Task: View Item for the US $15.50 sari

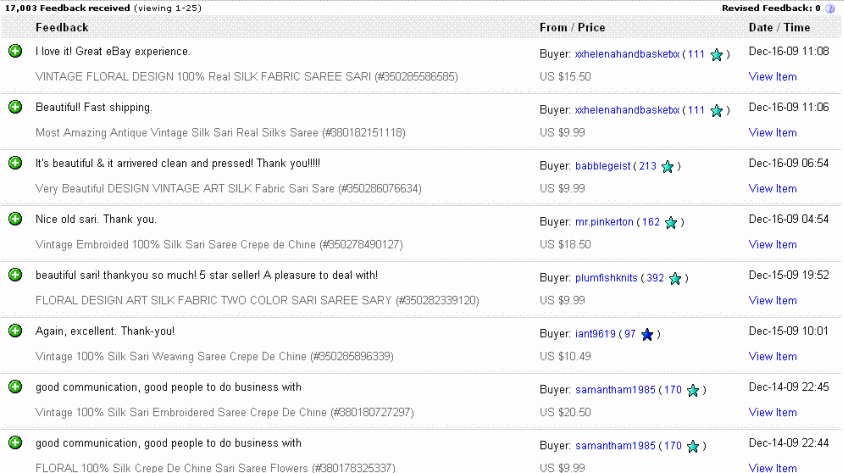Action: tap(772, 77)
